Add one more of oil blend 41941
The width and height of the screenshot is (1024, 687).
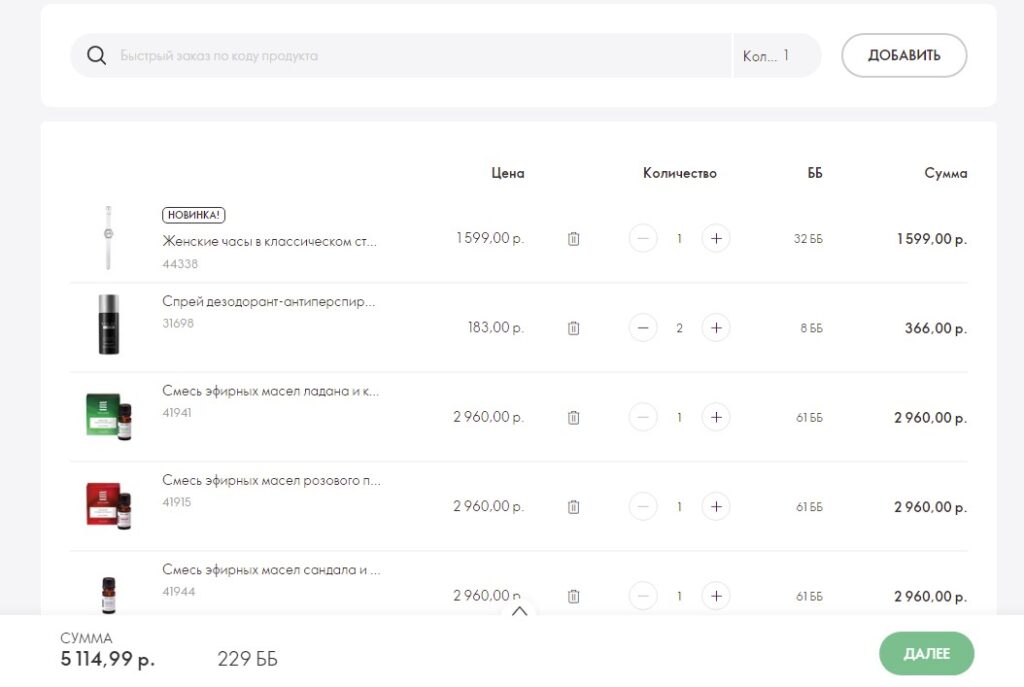click(716, 417)
